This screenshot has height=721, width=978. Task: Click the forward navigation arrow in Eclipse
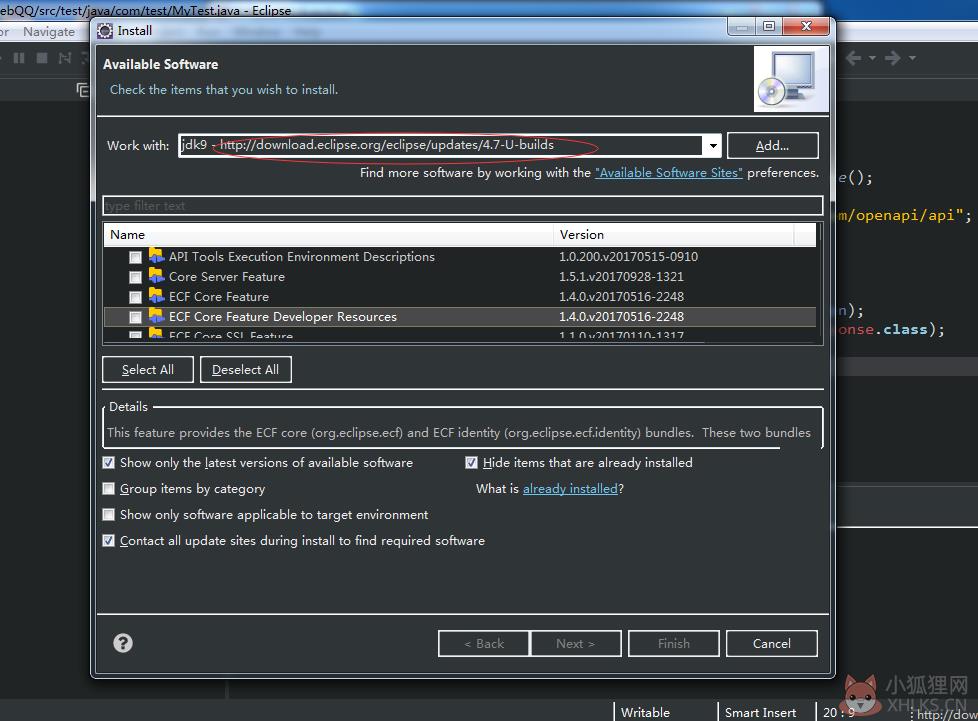pos(893,58)
